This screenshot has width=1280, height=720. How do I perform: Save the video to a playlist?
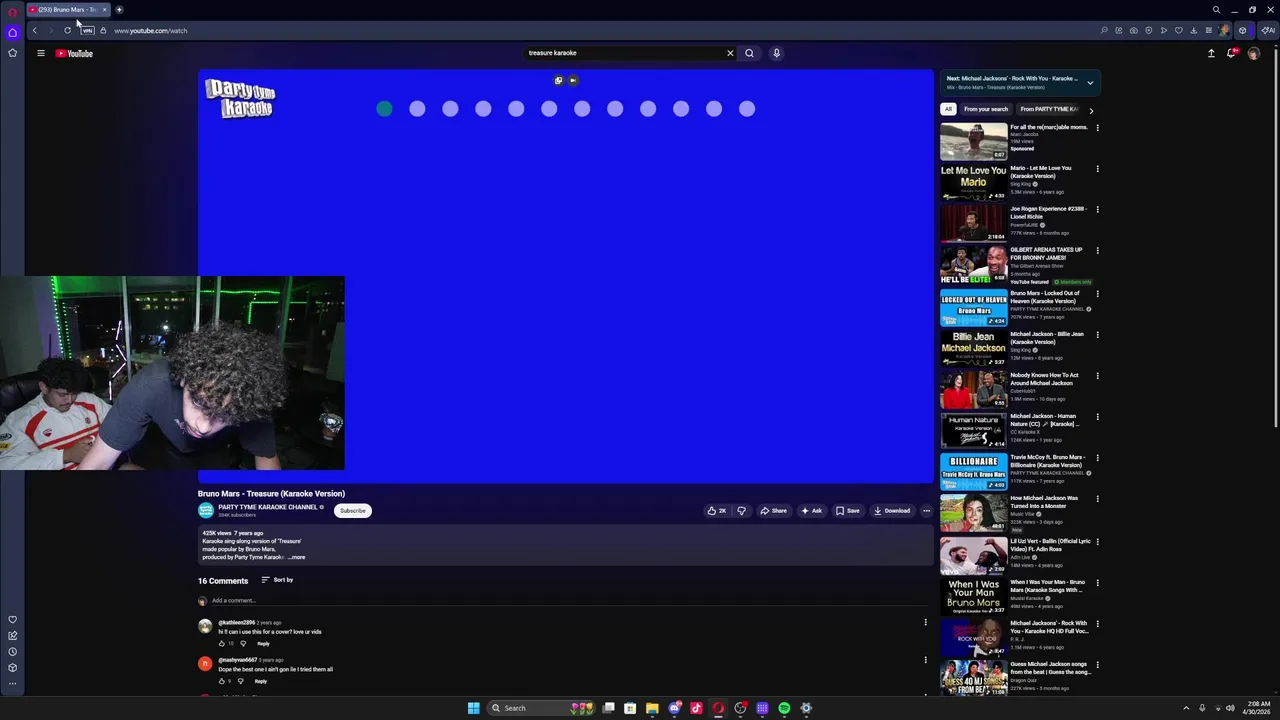pyautogui.click(x=848, y=511)
